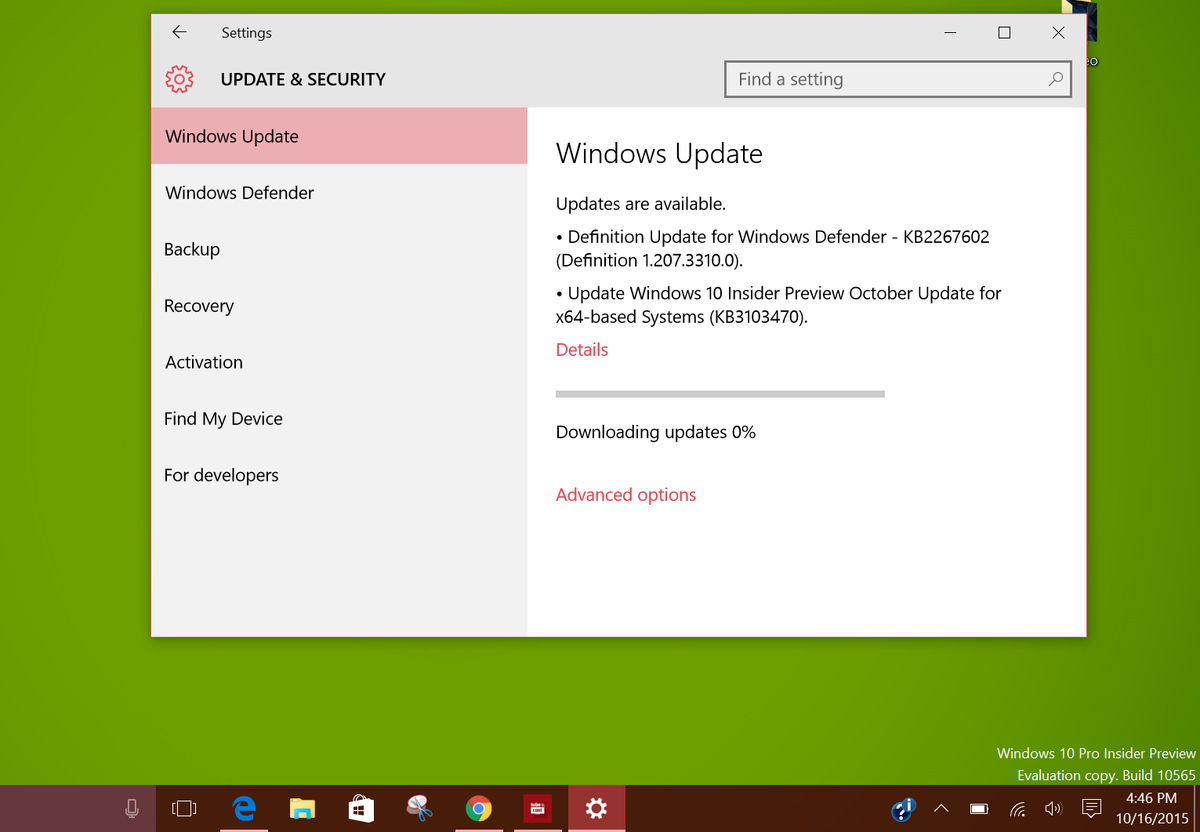Image resolution: width=1200 pixels, height=832 pixels.
Task: Click the speaker volume icon
Action: 1053,808
